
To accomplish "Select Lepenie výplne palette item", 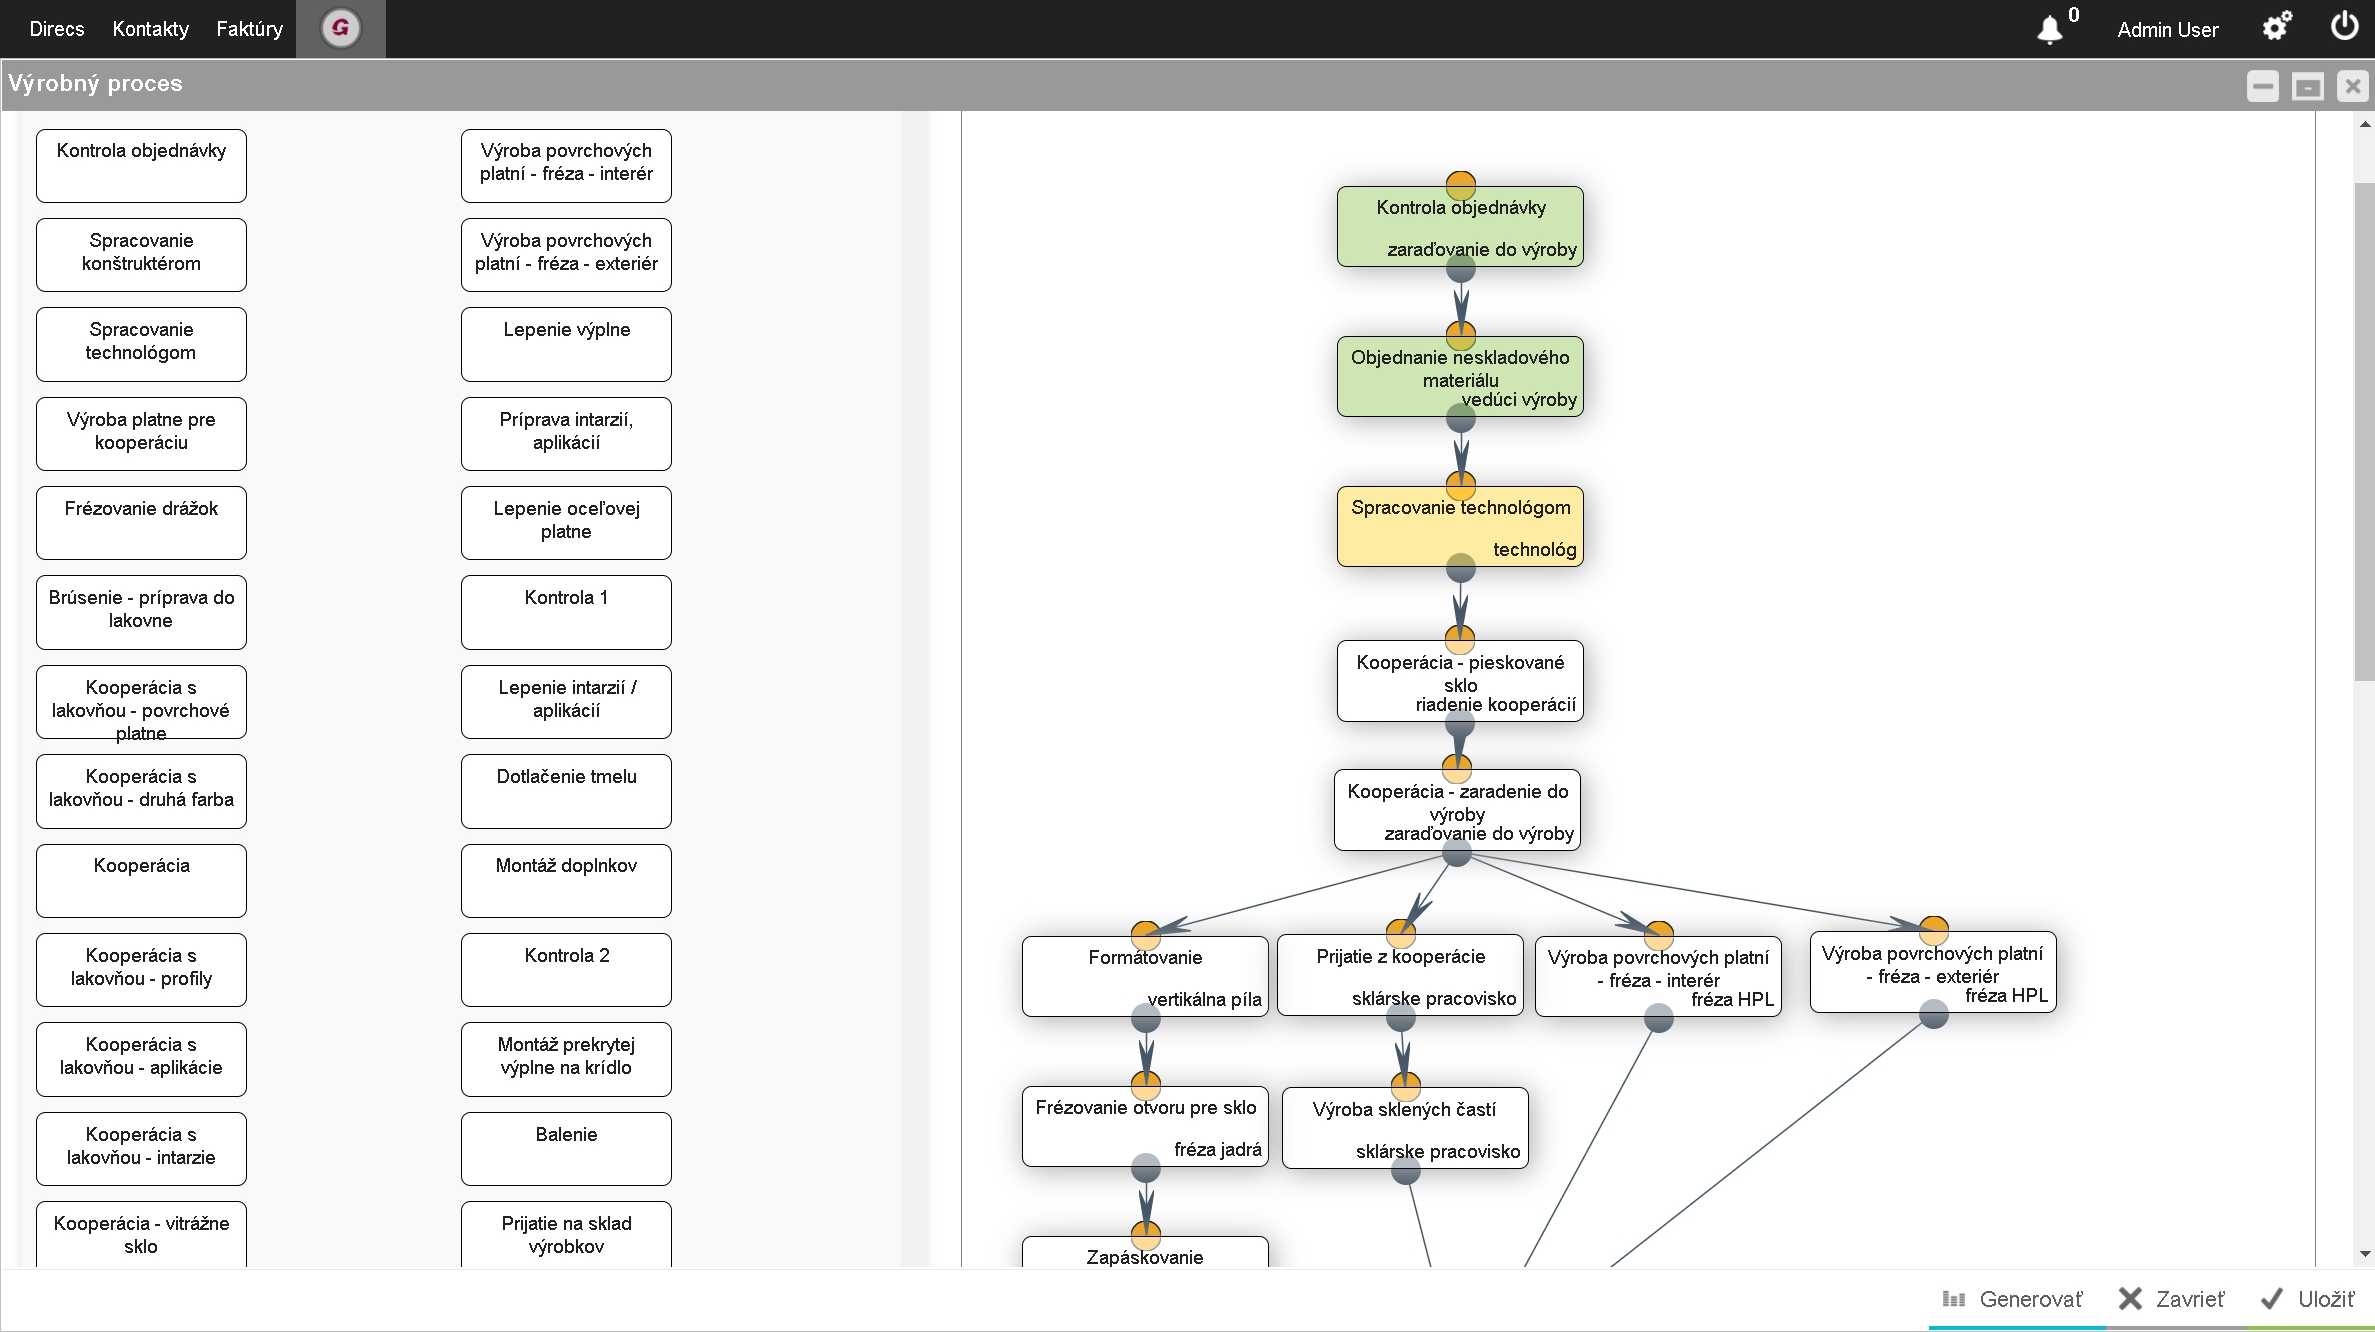I will click(x=566, y=344).
